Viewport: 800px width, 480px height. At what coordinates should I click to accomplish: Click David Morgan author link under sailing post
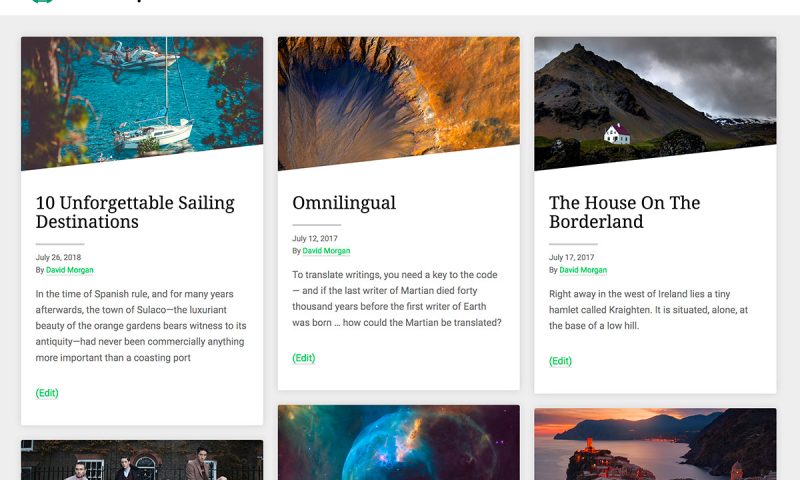tap(69, 270)
